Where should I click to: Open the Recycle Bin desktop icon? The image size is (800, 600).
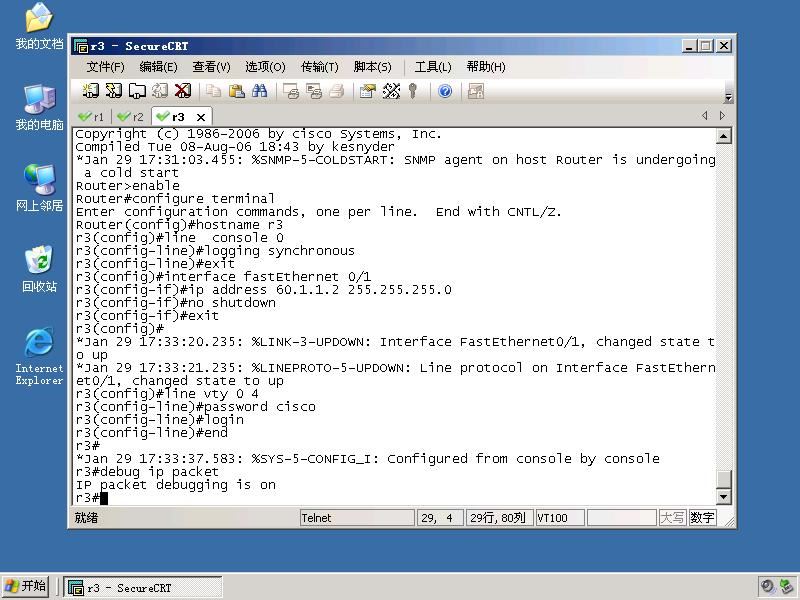coord(39,269)
